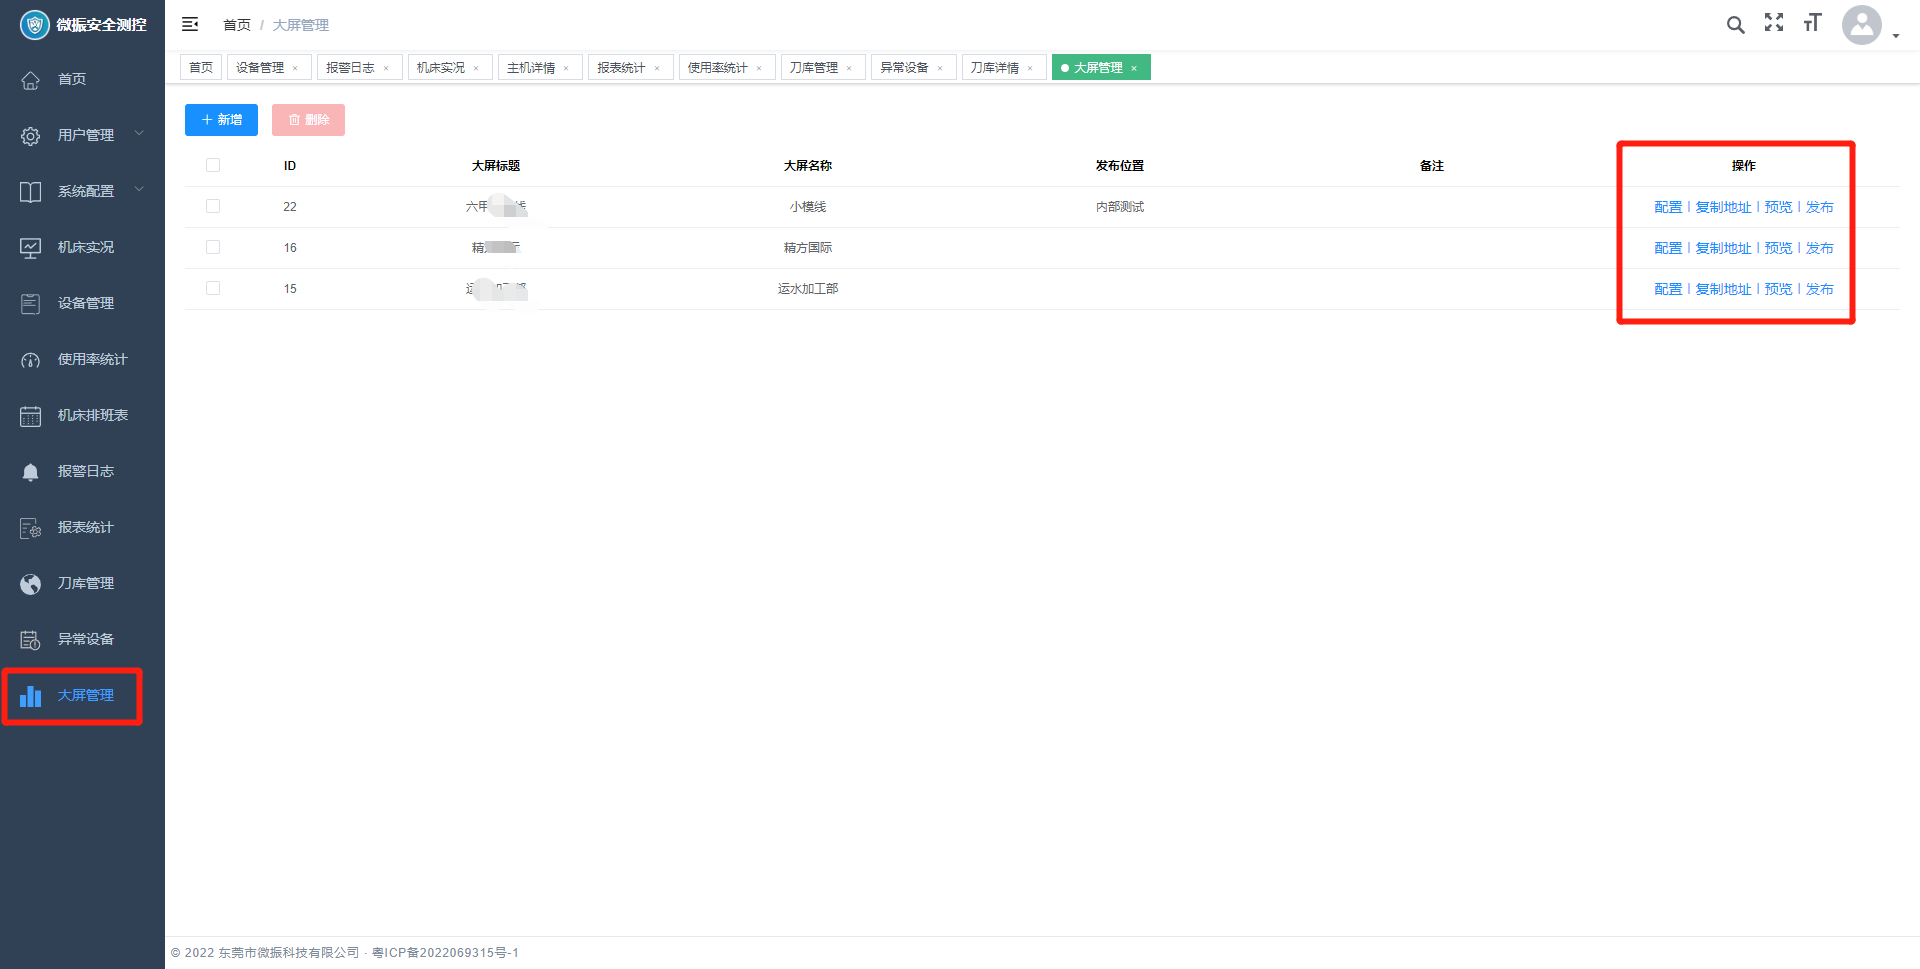Screen dimensions: 1920x969
Task: Collapse the sidebar with hamburger icon
Action: (x=190, y=24)
